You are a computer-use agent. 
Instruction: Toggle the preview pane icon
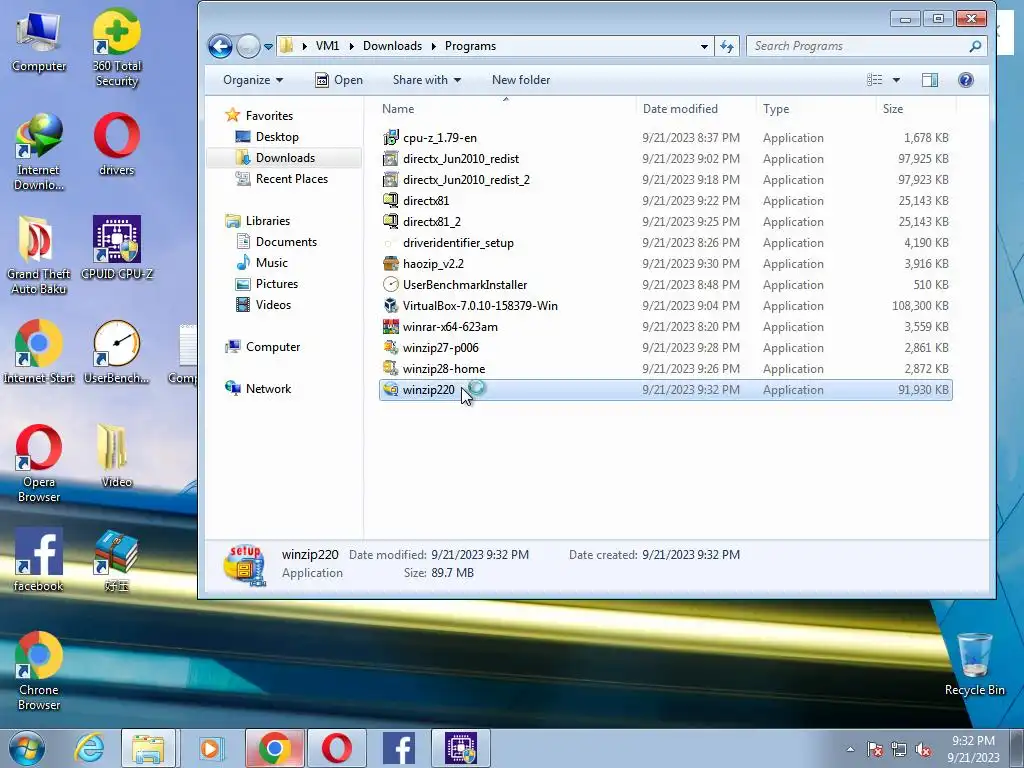[x=929, y=80]
